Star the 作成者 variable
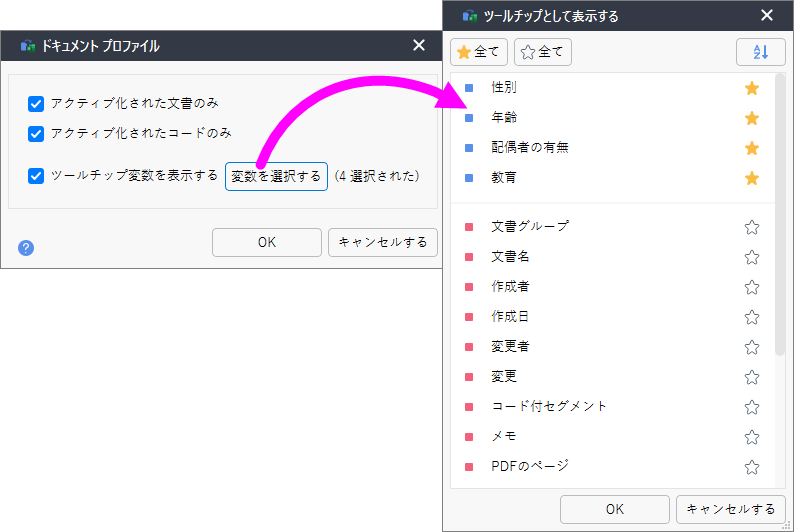 tap(751, 287)
